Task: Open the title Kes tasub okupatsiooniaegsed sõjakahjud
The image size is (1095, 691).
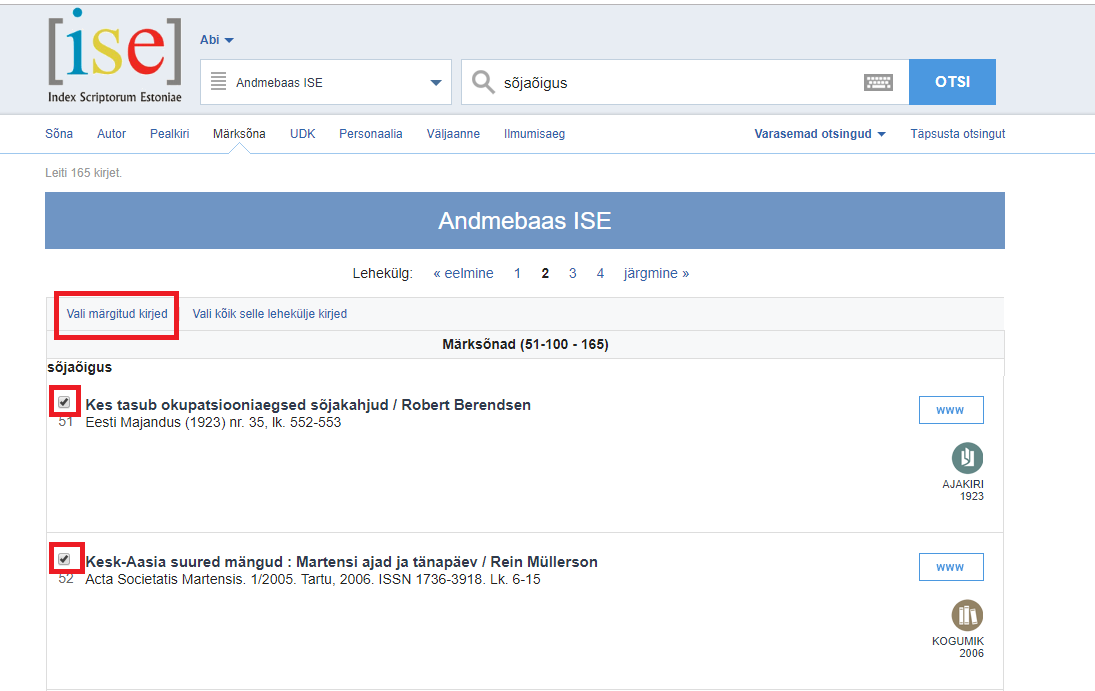Action: (308, 405)
